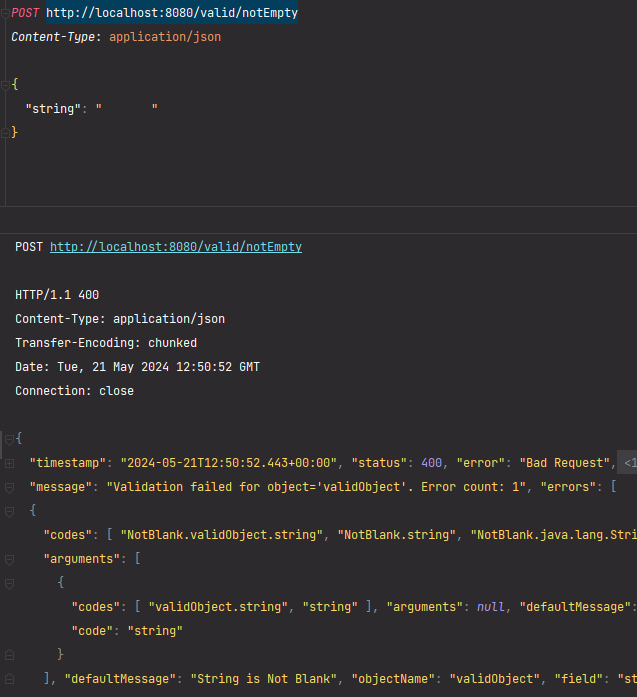This screenshot has width=637, height=697.
Task: Click fold end marker beside inner closing brace
Action: coord(9,655)
